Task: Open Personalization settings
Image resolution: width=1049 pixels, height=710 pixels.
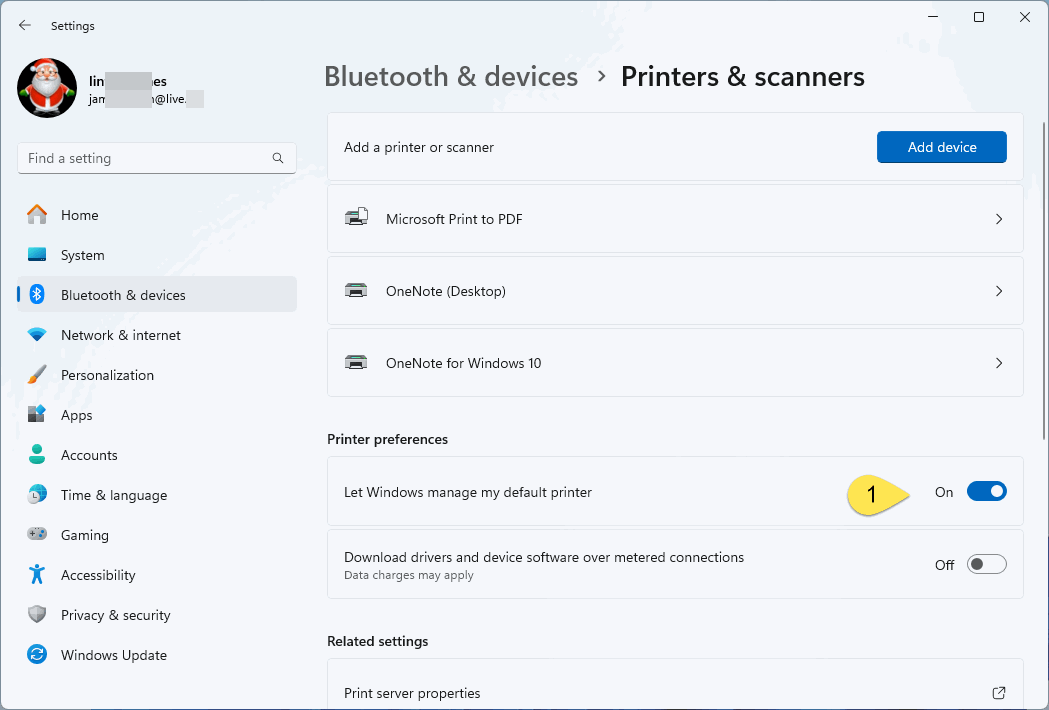Action: [157, 375]
